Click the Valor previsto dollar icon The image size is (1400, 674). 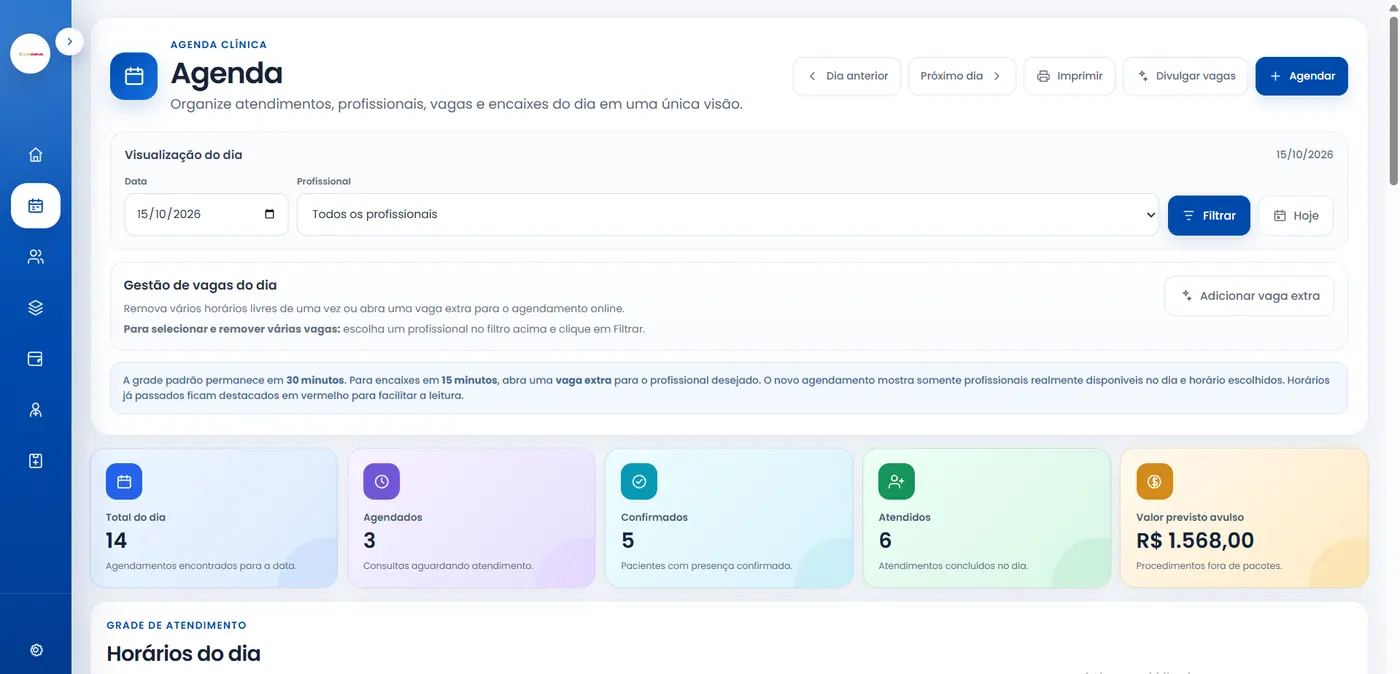(1154, 482)
